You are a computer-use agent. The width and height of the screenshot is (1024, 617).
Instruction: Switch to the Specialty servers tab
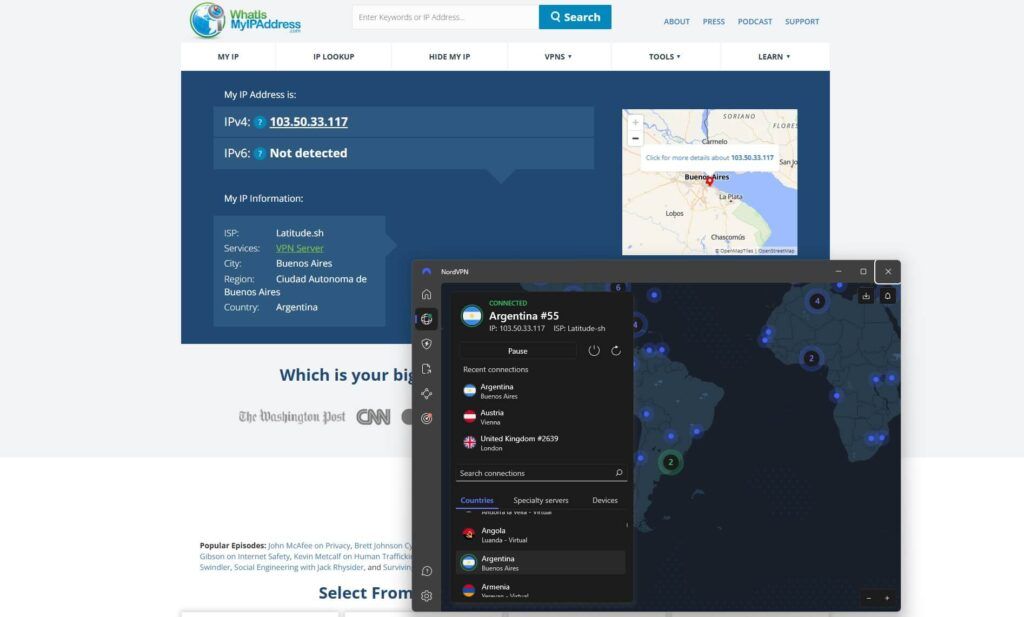tap(541, 500)
